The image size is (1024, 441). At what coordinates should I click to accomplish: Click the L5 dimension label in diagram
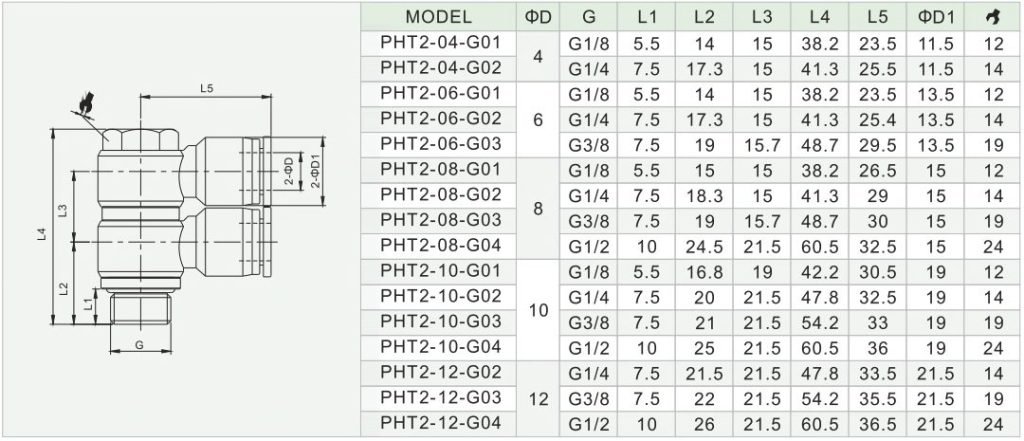206,89
